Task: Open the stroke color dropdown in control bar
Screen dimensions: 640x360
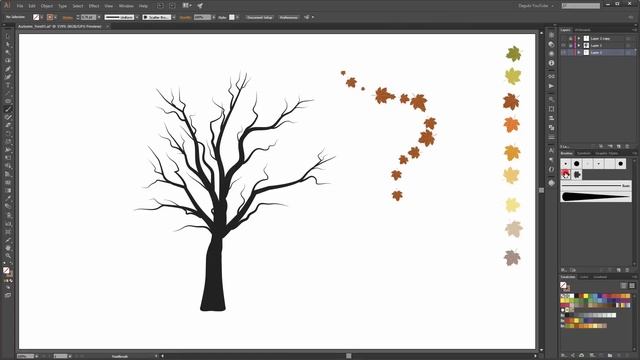Action: point(56,17)
